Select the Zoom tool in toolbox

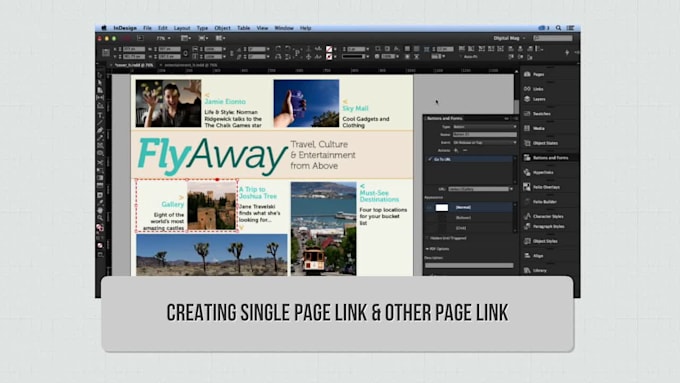pyautogui.click(x=100, y=218)
